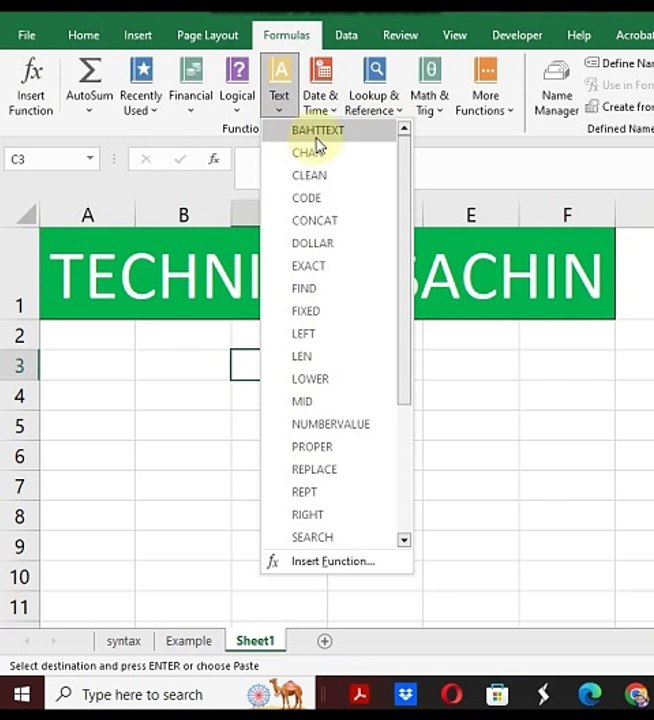
Task: Collapse the Text functions button
Action: click(279, 85)
